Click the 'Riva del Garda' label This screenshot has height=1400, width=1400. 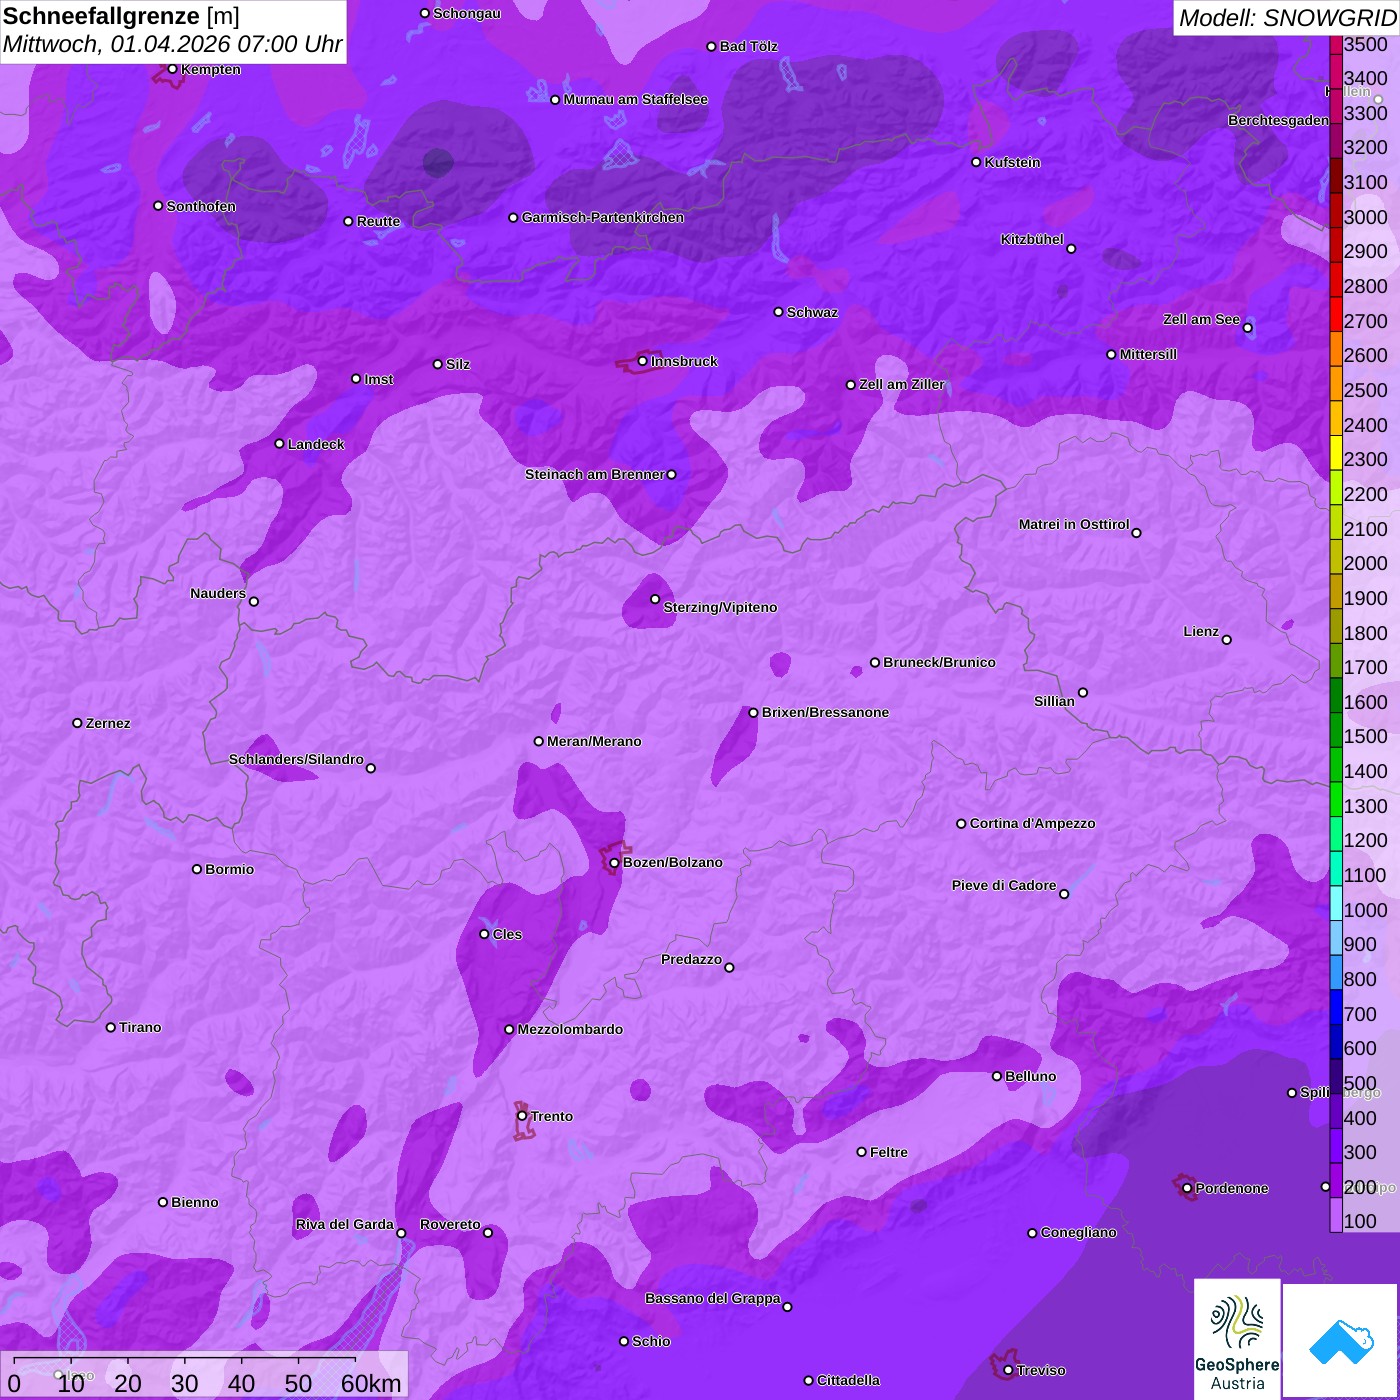pos(345,1224)
